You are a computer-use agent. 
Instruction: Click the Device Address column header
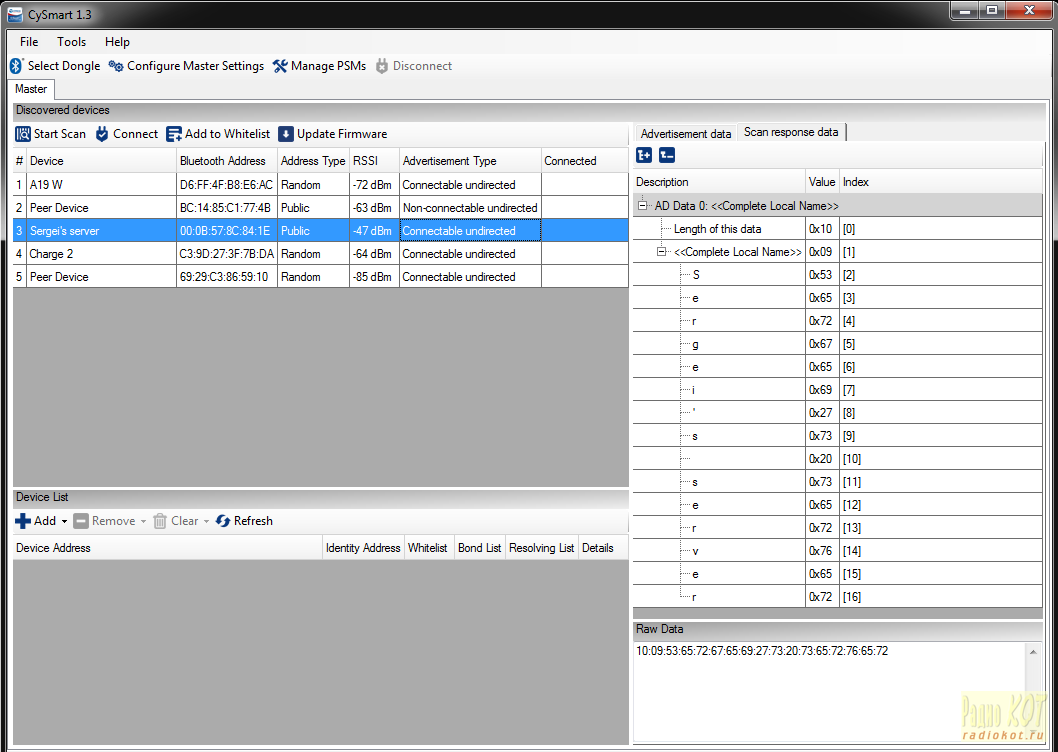point(167,548)
